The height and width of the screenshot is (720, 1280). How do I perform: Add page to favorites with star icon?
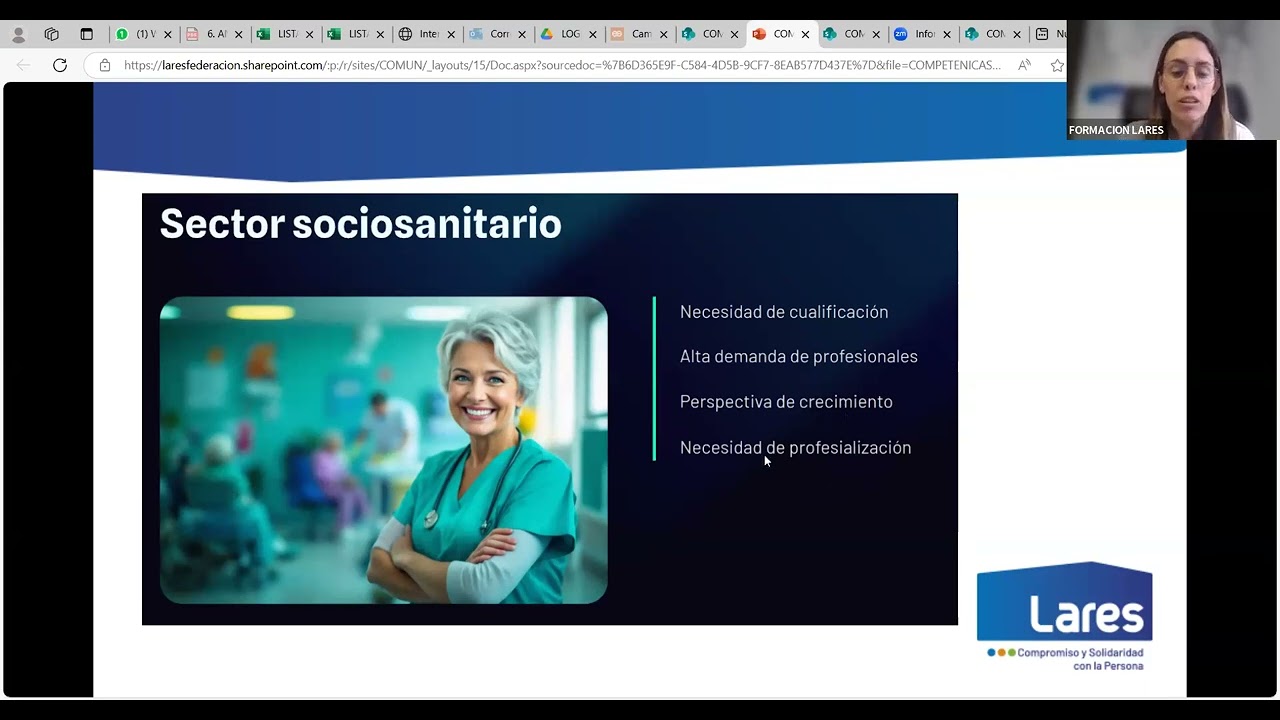point(1057,65)
